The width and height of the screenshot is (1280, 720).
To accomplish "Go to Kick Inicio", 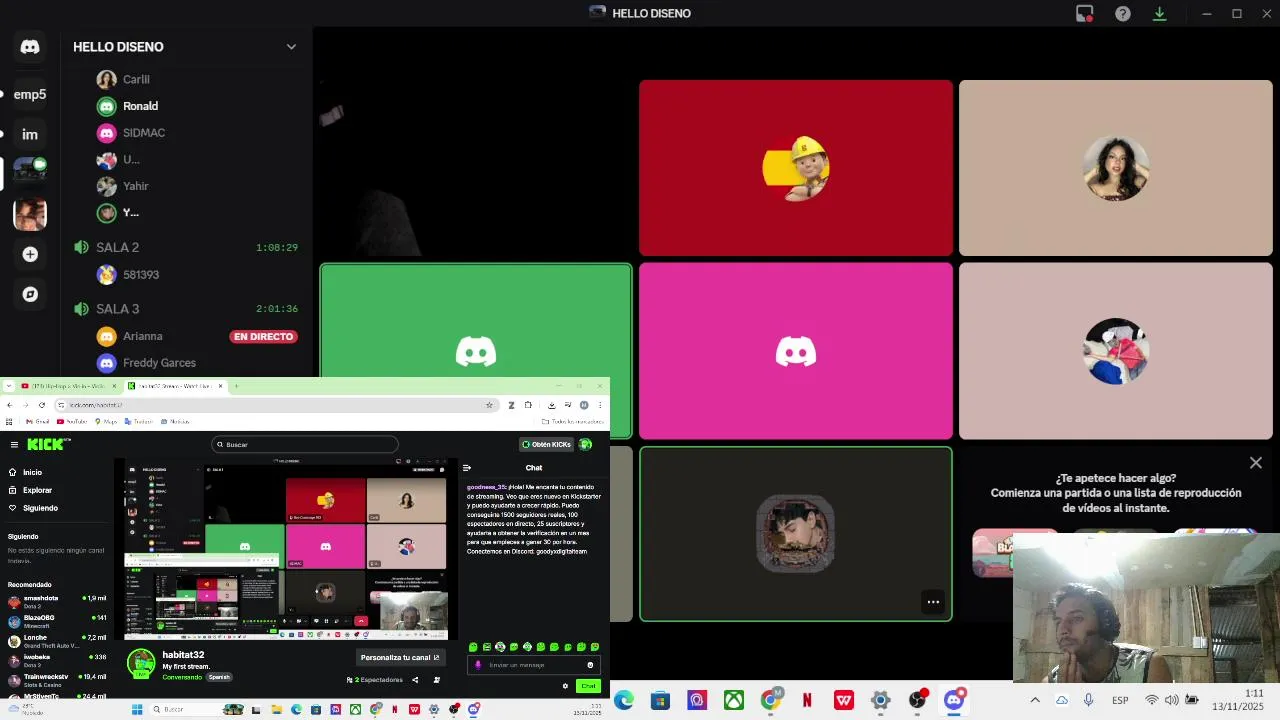I will click(x=26, y=473).
